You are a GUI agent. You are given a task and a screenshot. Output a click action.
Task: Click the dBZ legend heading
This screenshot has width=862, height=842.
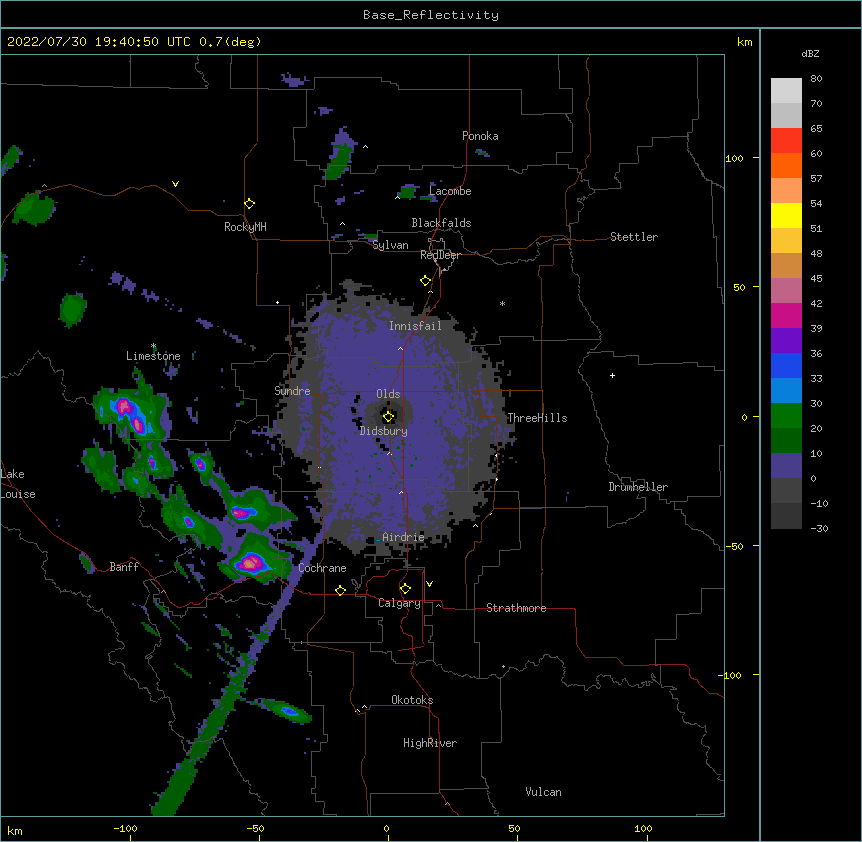[x=810, y=53]
